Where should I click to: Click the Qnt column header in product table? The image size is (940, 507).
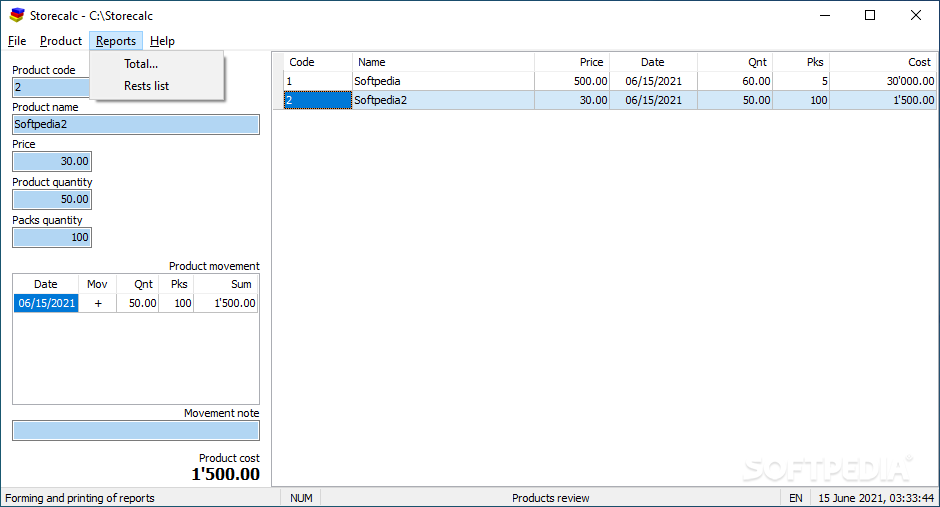735,62
